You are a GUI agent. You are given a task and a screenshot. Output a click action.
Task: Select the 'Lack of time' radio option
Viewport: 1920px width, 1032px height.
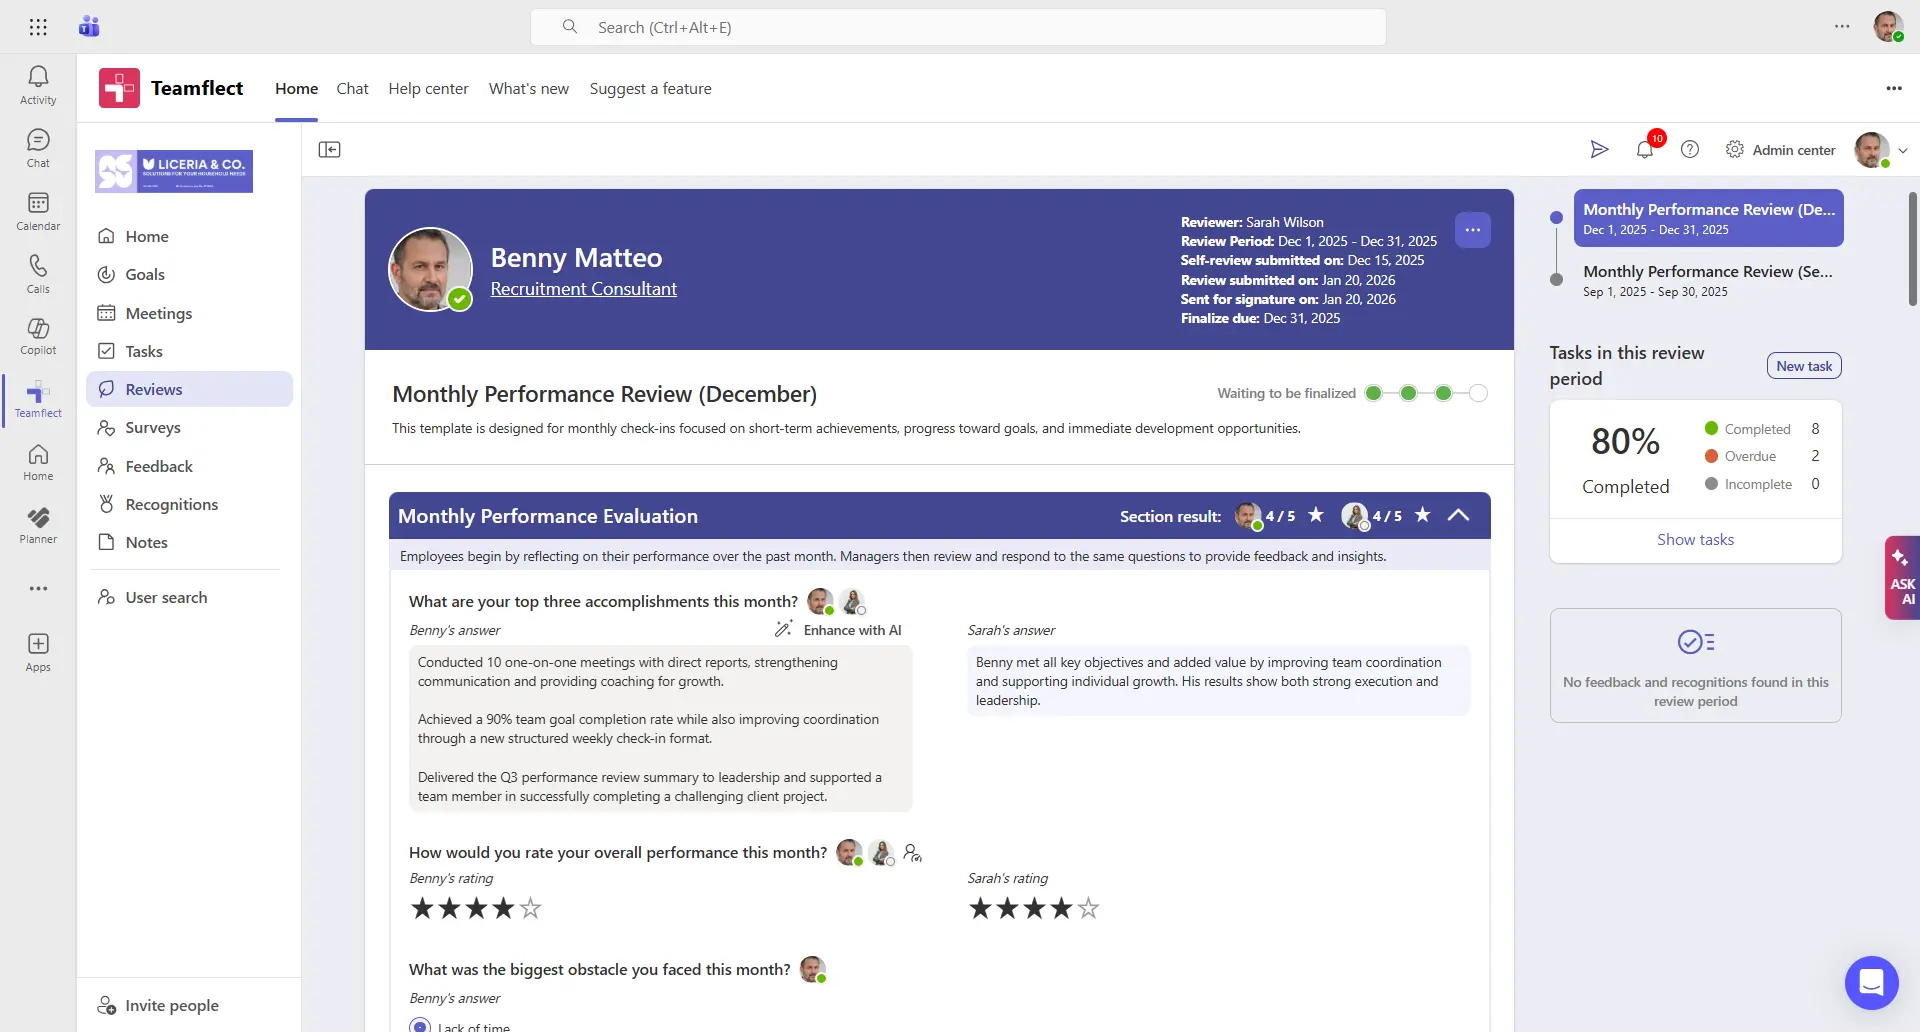[421, 1026]
